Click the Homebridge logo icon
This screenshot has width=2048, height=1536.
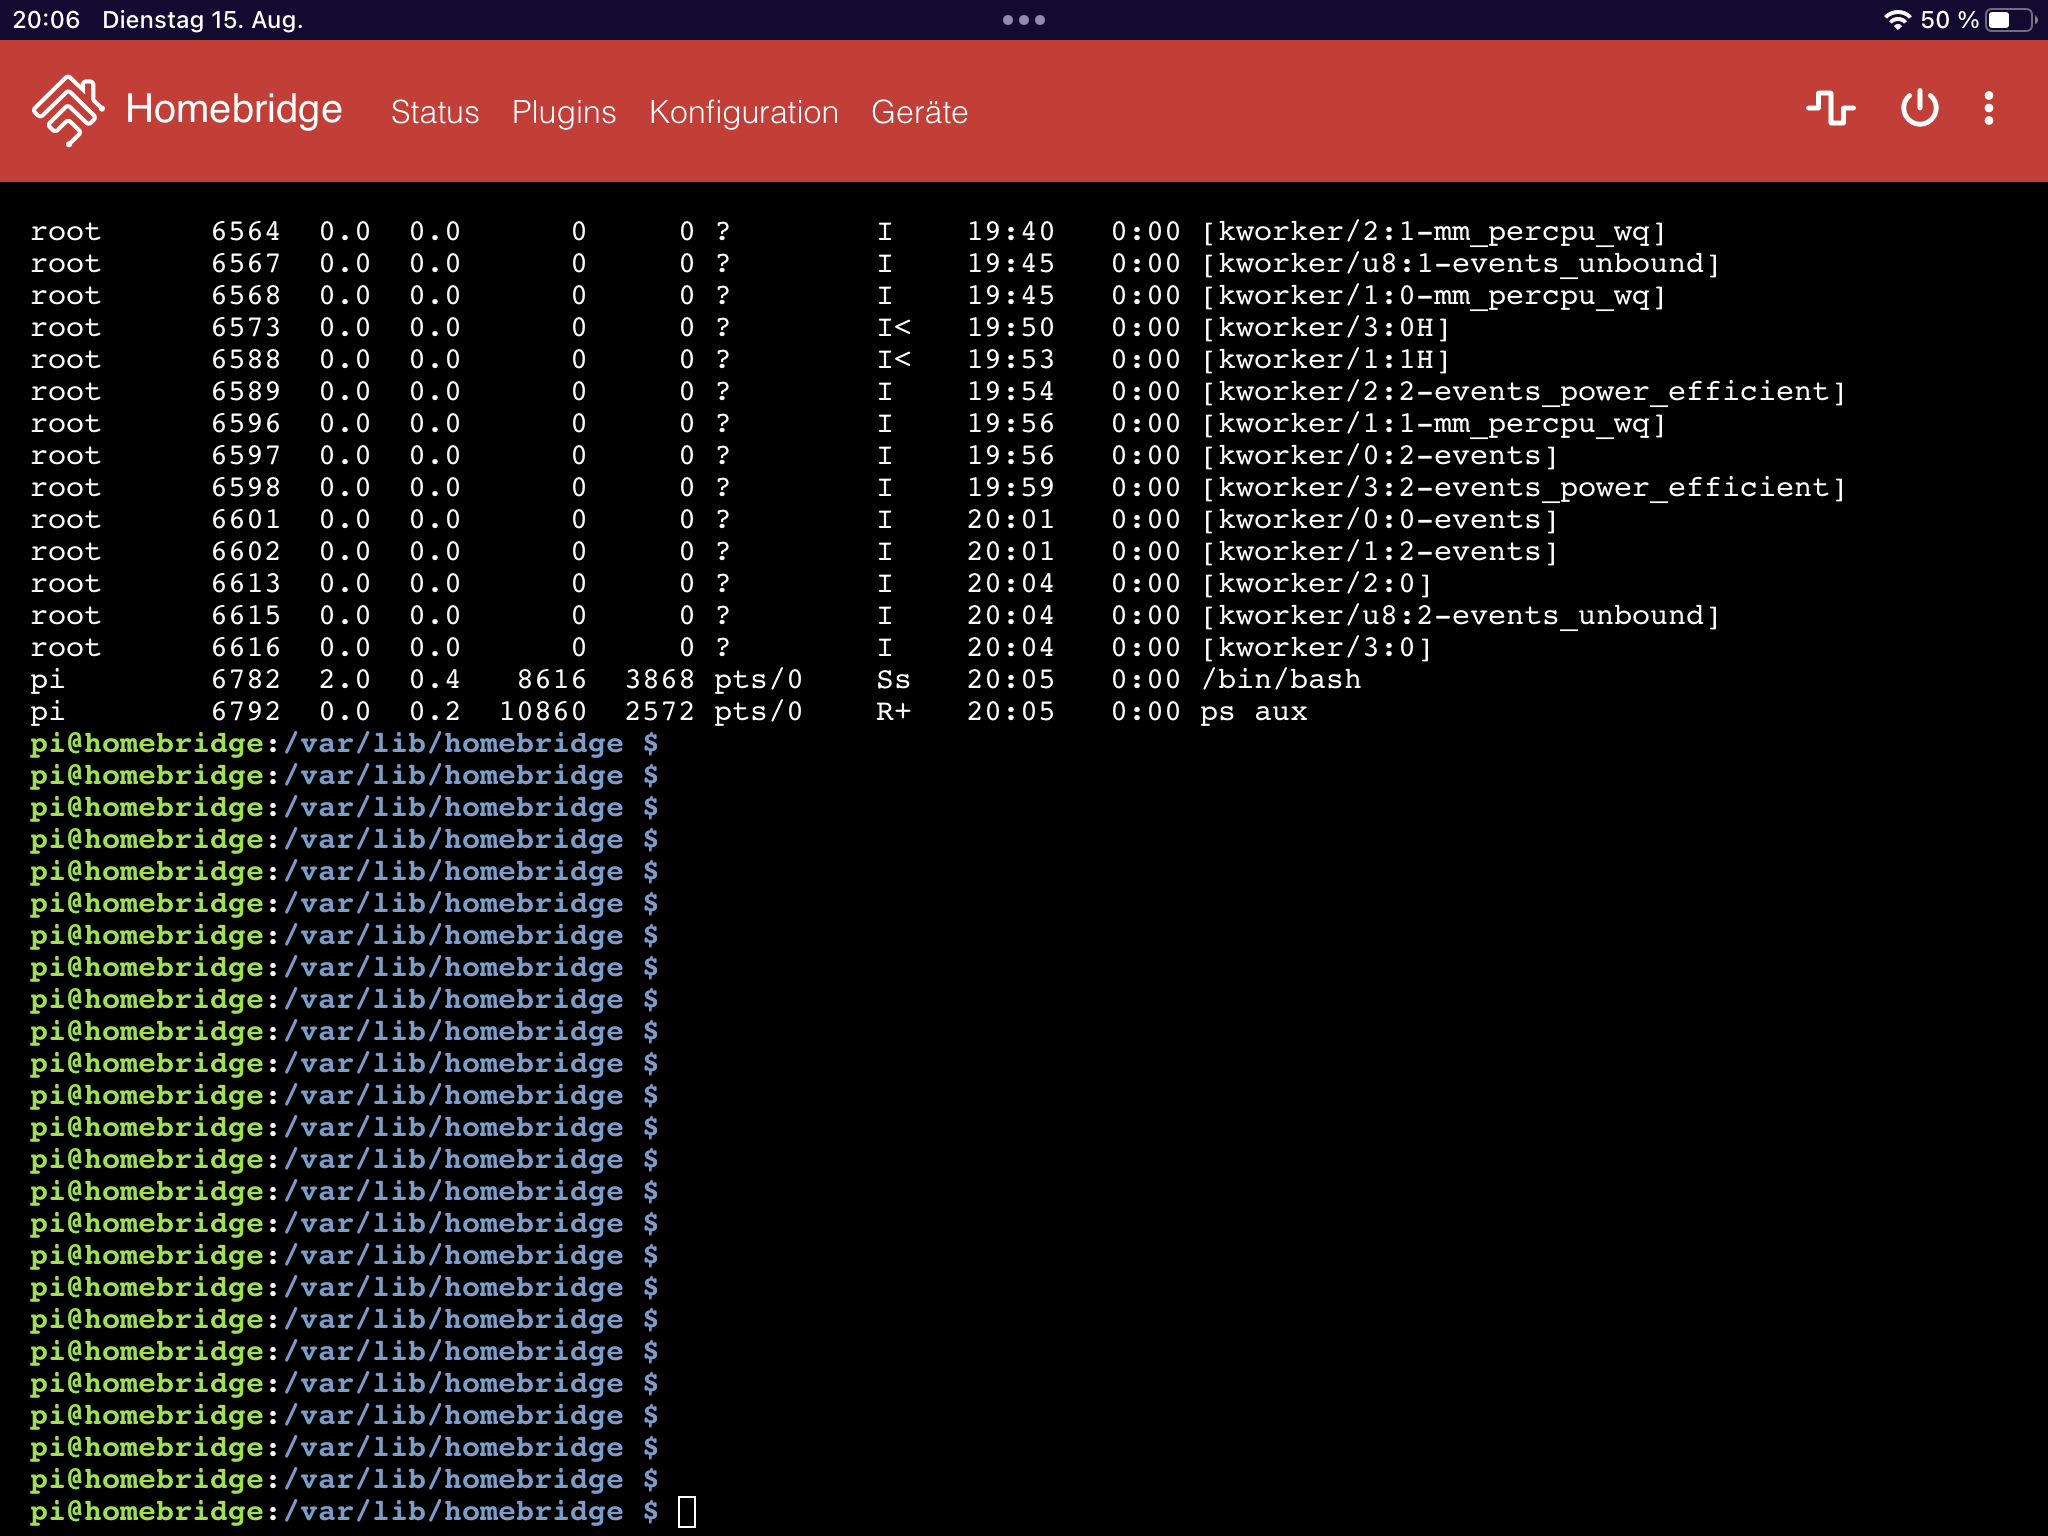click(x=67, y=110)
